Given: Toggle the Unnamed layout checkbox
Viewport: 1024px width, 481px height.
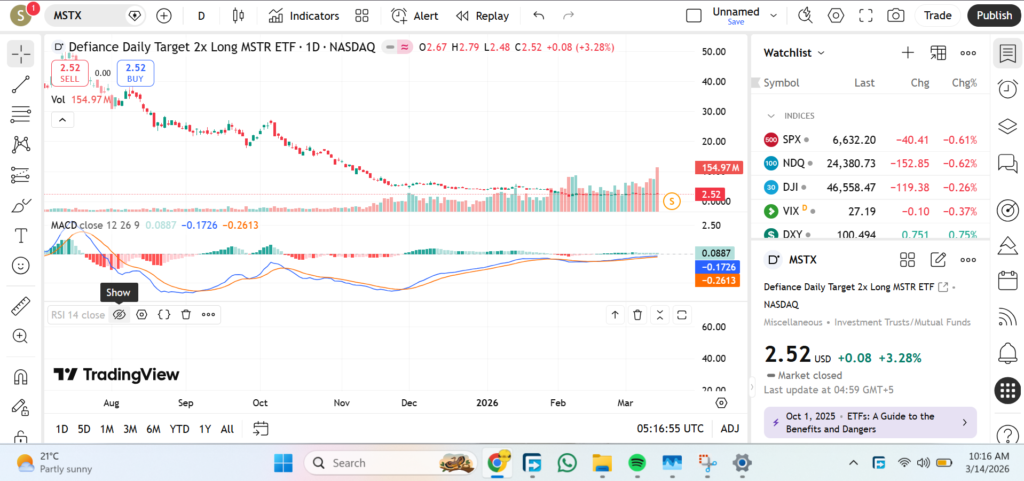Looking at the screenshot, I should (x=693, y=16).
